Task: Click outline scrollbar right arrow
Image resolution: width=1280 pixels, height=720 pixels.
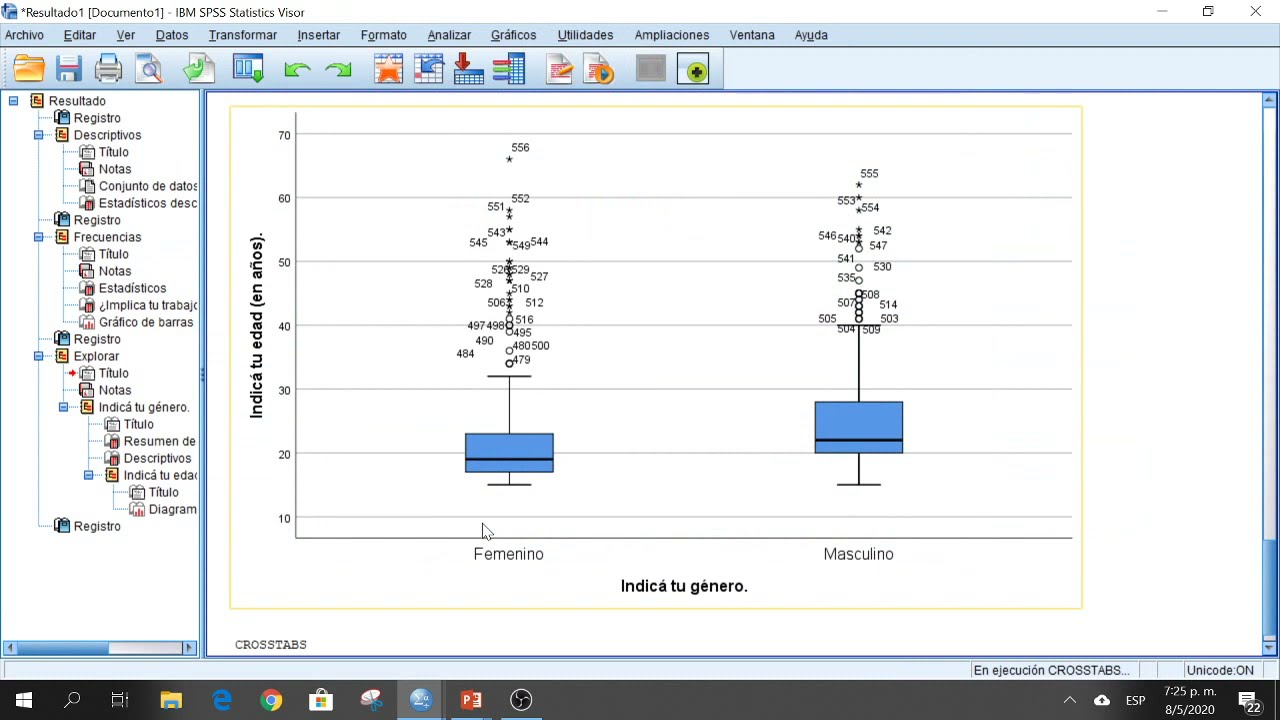Action: (x=189, y=648)
